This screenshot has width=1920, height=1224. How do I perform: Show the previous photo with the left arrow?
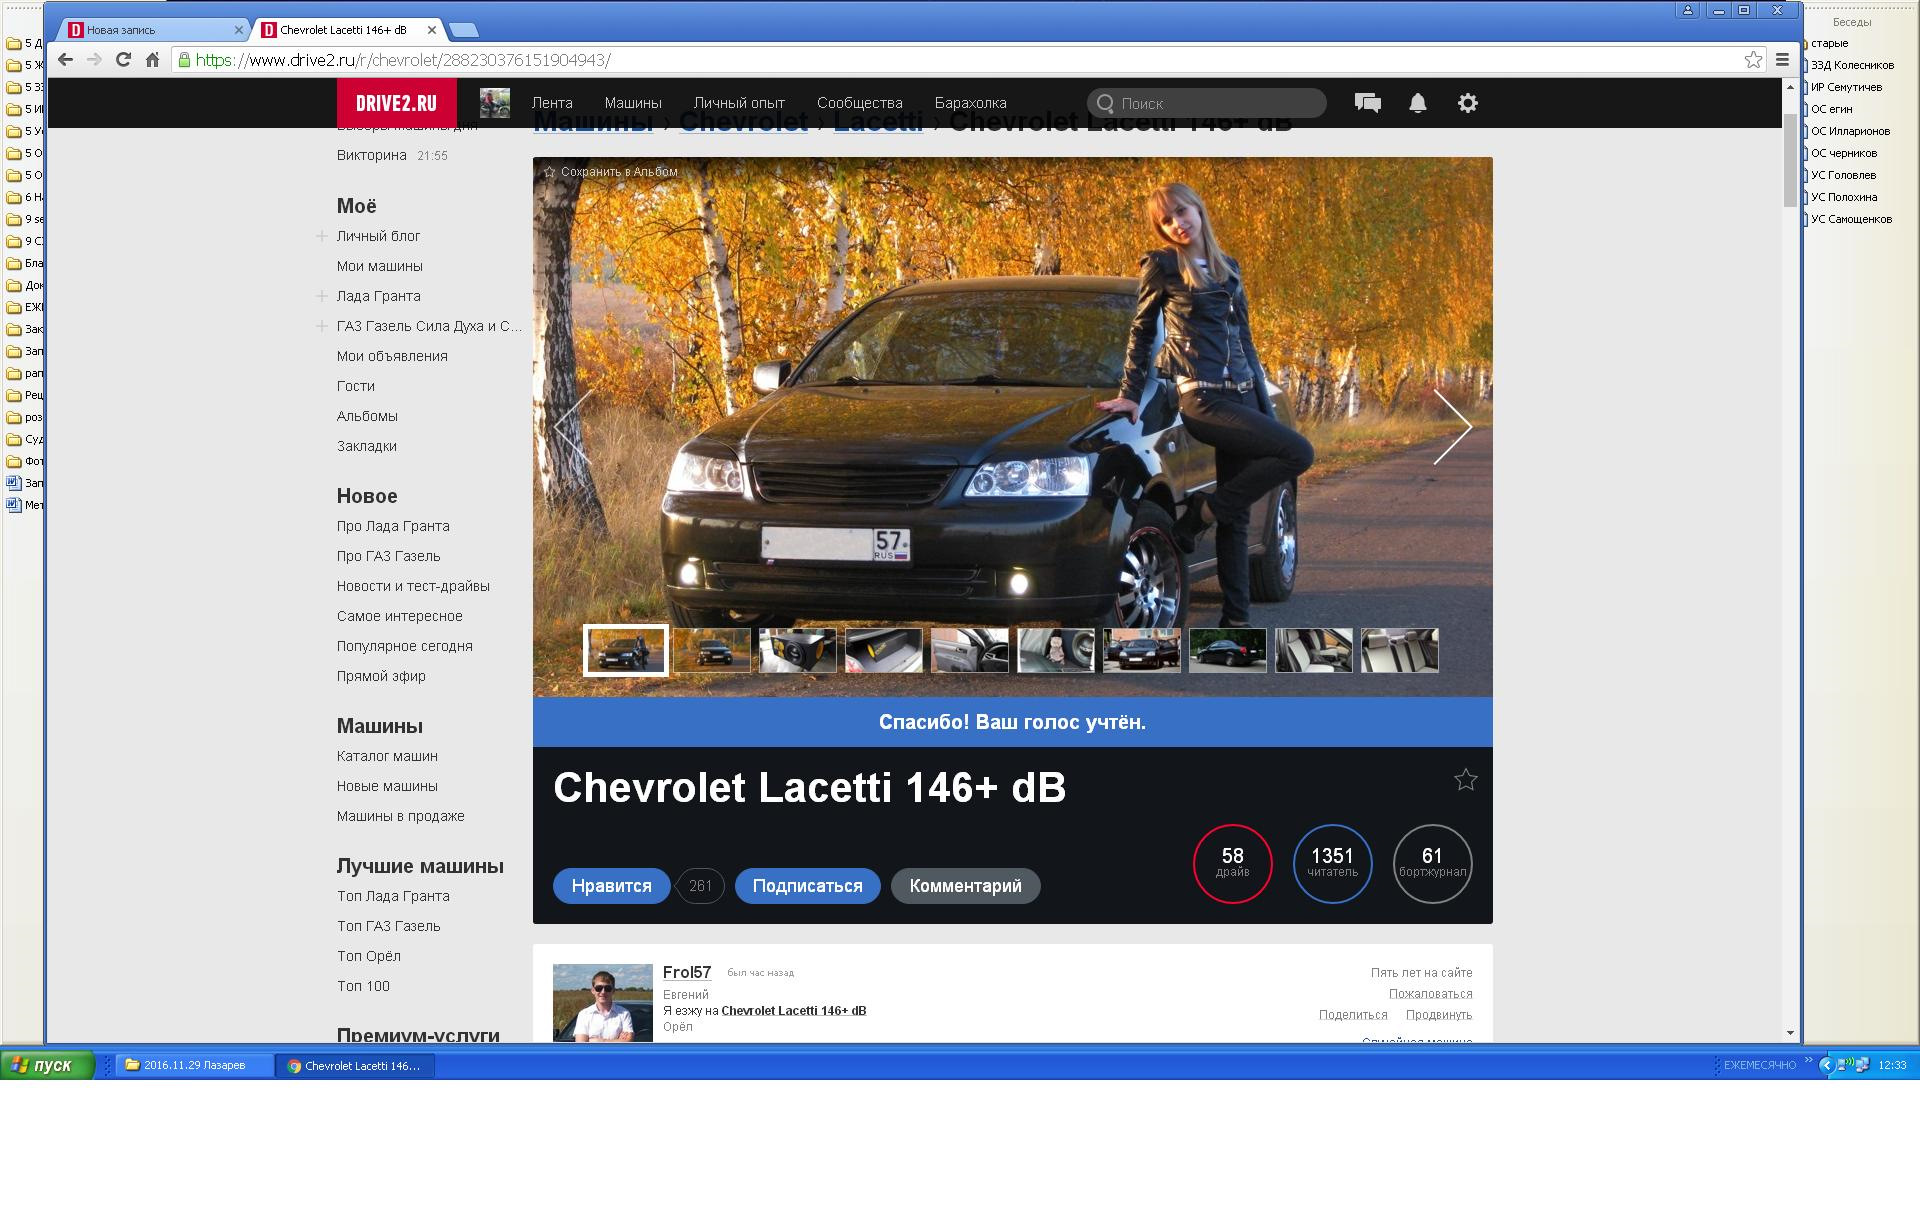(573, 426)
